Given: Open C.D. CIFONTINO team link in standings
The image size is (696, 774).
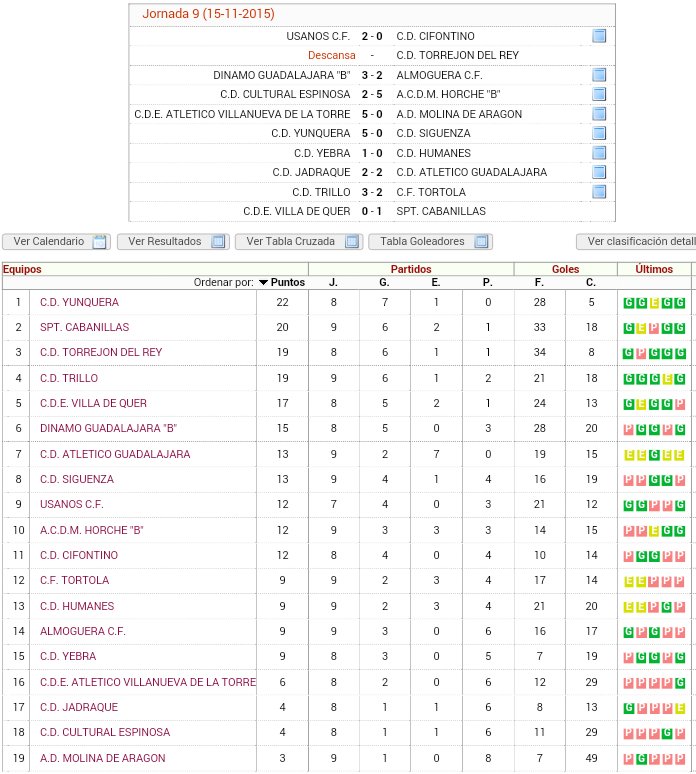Looking at the screenshot, I should (79, 555).
